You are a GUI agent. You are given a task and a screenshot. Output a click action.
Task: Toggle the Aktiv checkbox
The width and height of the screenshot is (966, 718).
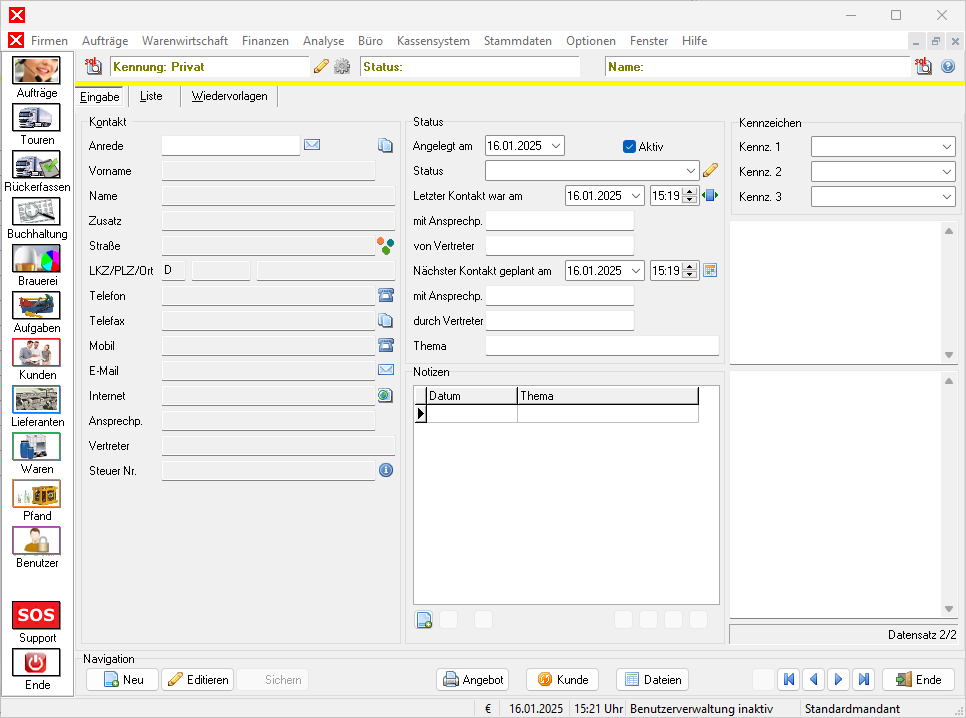[629, 146]
